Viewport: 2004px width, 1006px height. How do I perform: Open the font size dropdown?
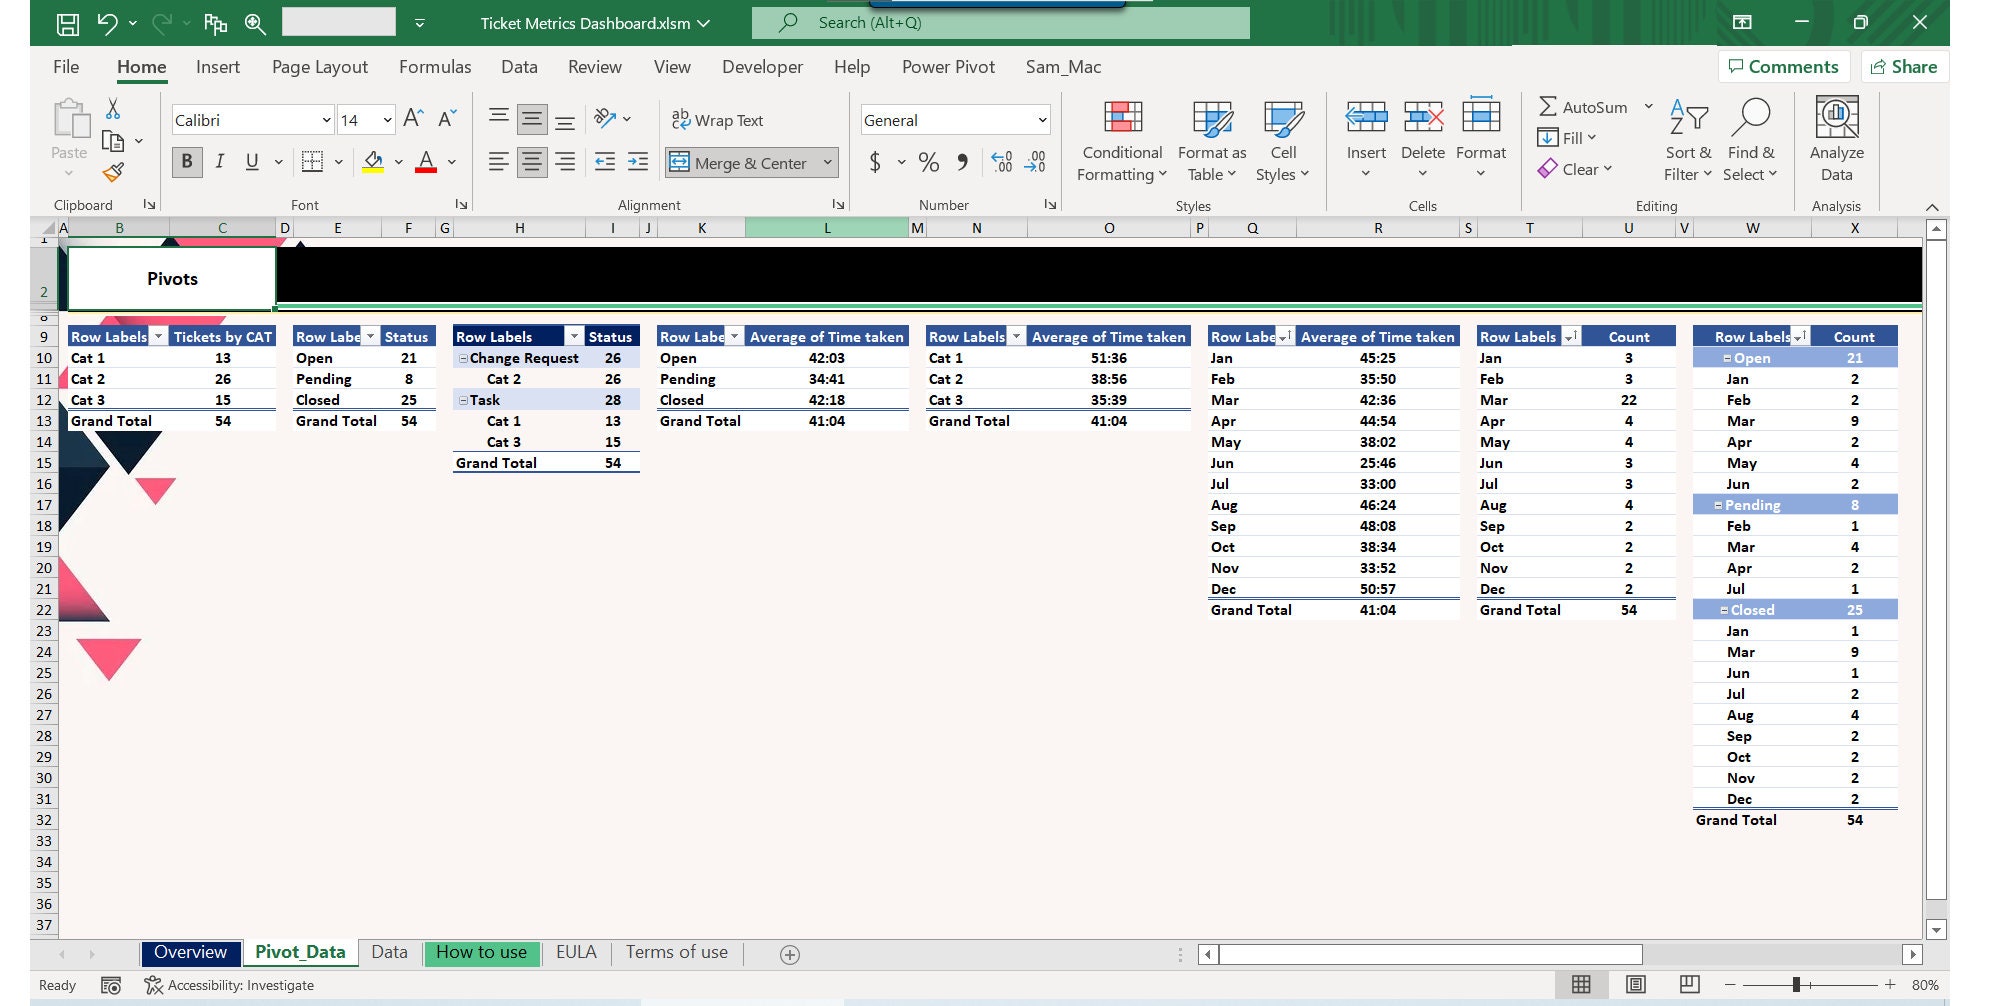385,119
